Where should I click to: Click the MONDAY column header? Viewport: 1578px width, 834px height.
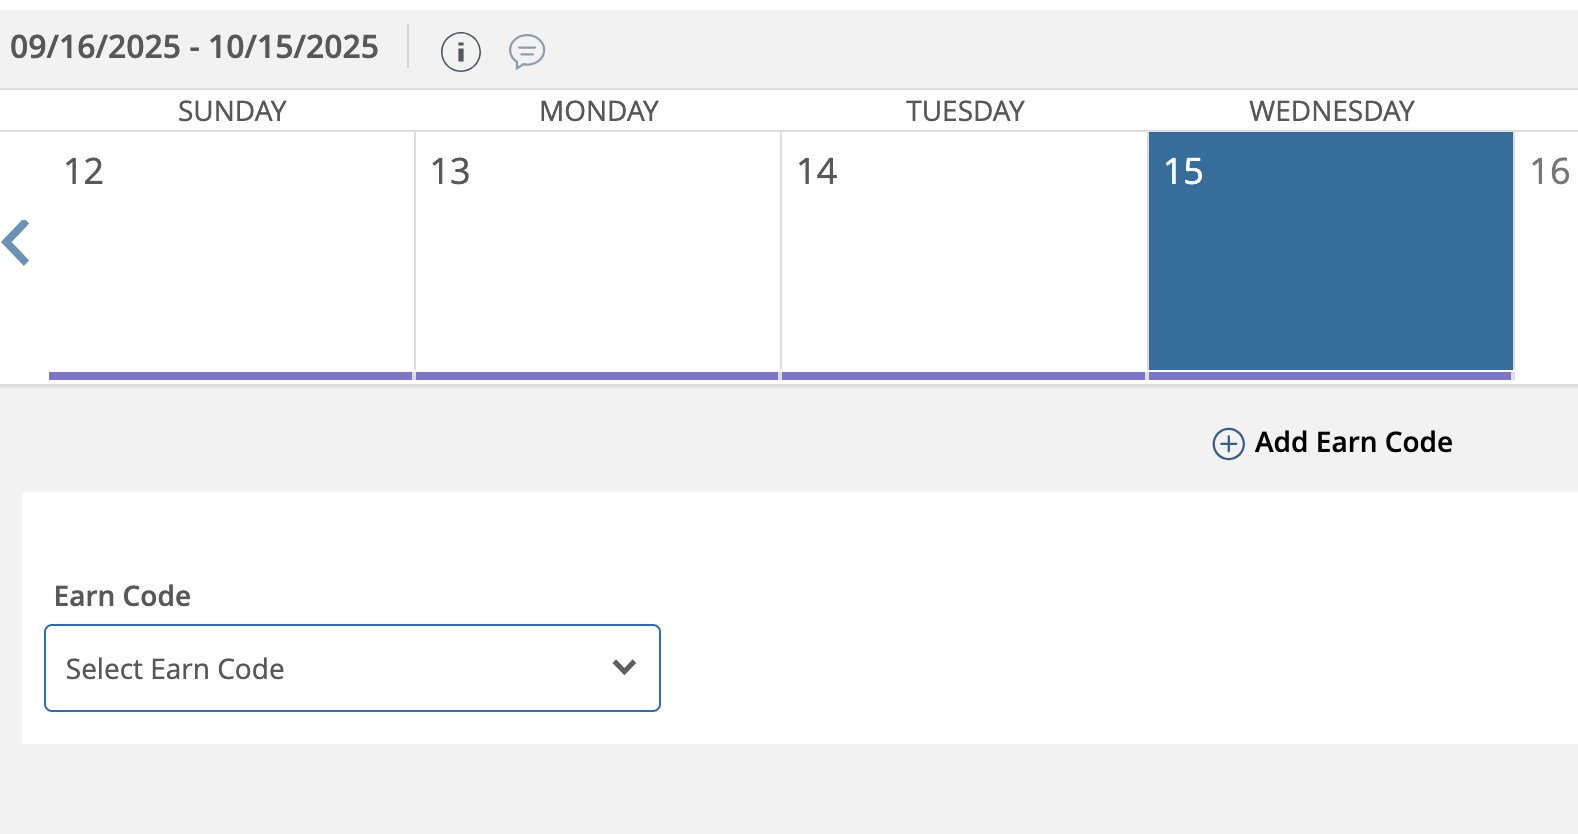[x=599, y=111]
